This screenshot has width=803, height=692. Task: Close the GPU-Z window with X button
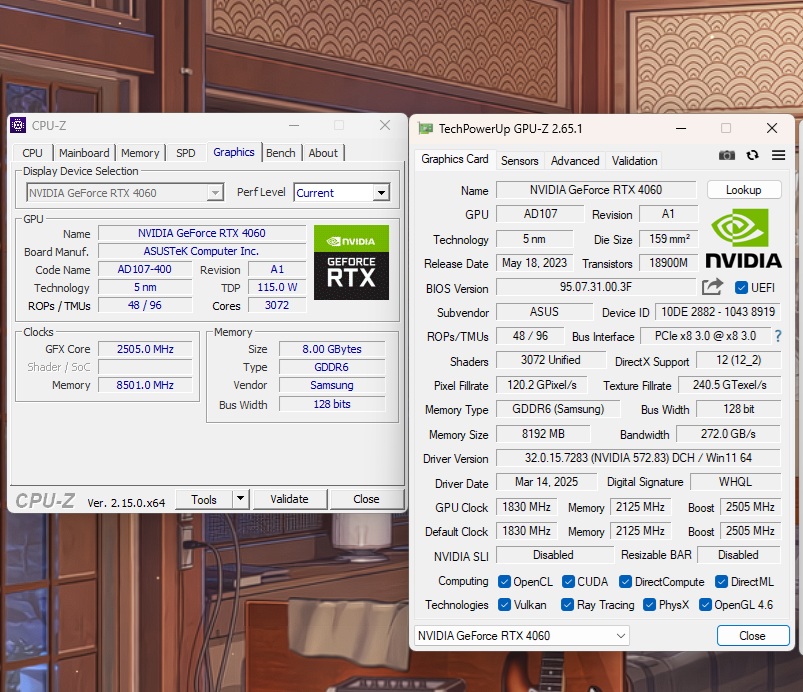coord(772,128)
